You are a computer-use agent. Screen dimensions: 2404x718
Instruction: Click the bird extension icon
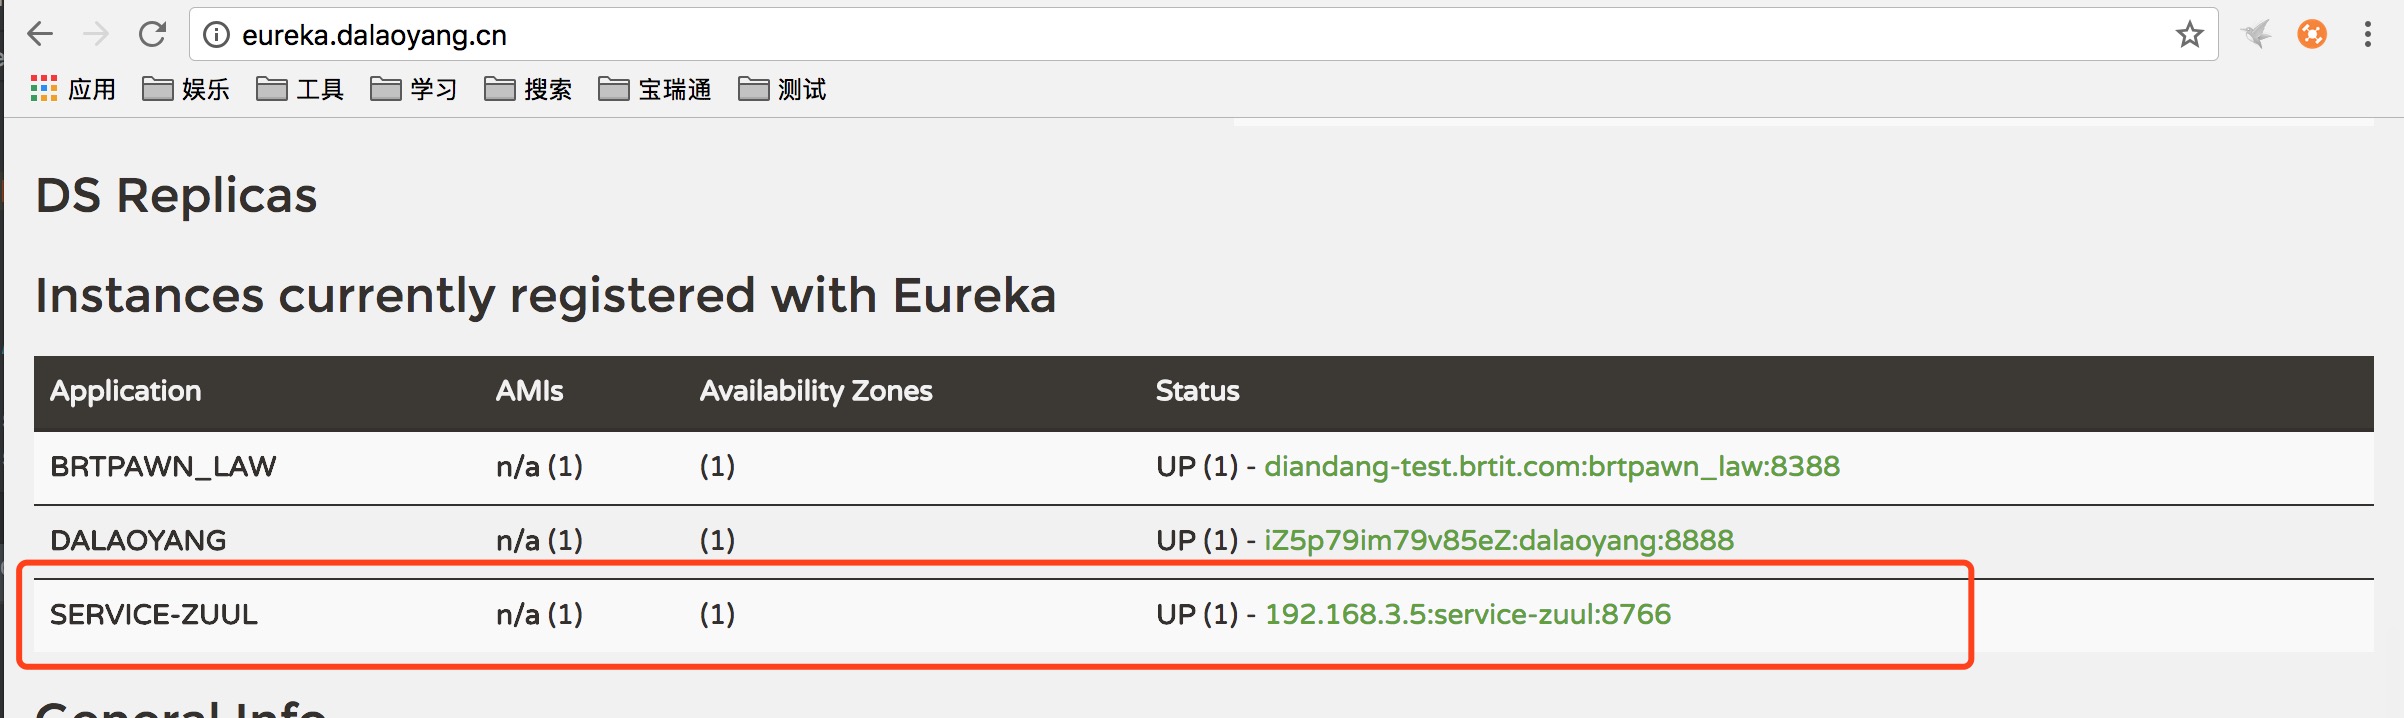[x=2256, y=35]
